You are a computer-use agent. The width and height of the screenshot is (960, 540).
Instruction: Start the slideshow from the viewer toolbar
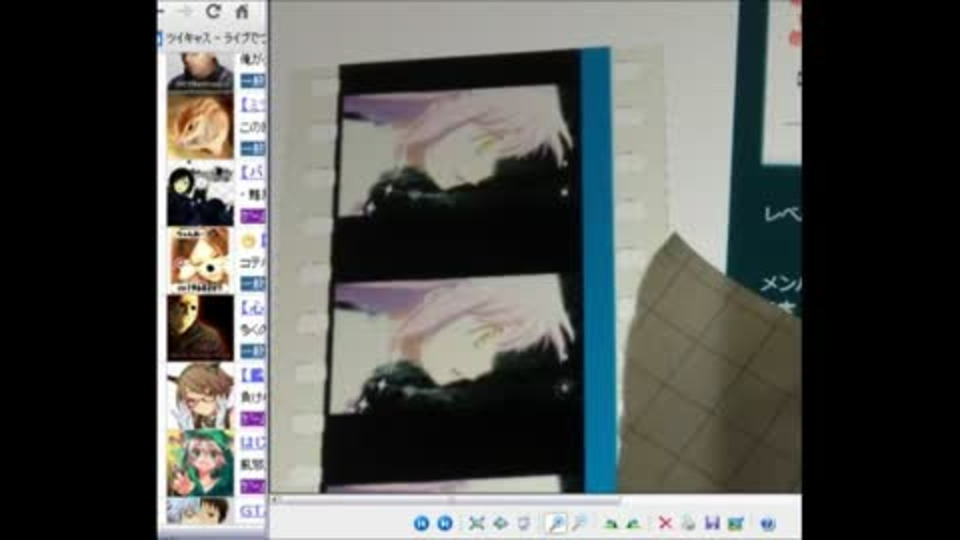(x=524, y=523)
